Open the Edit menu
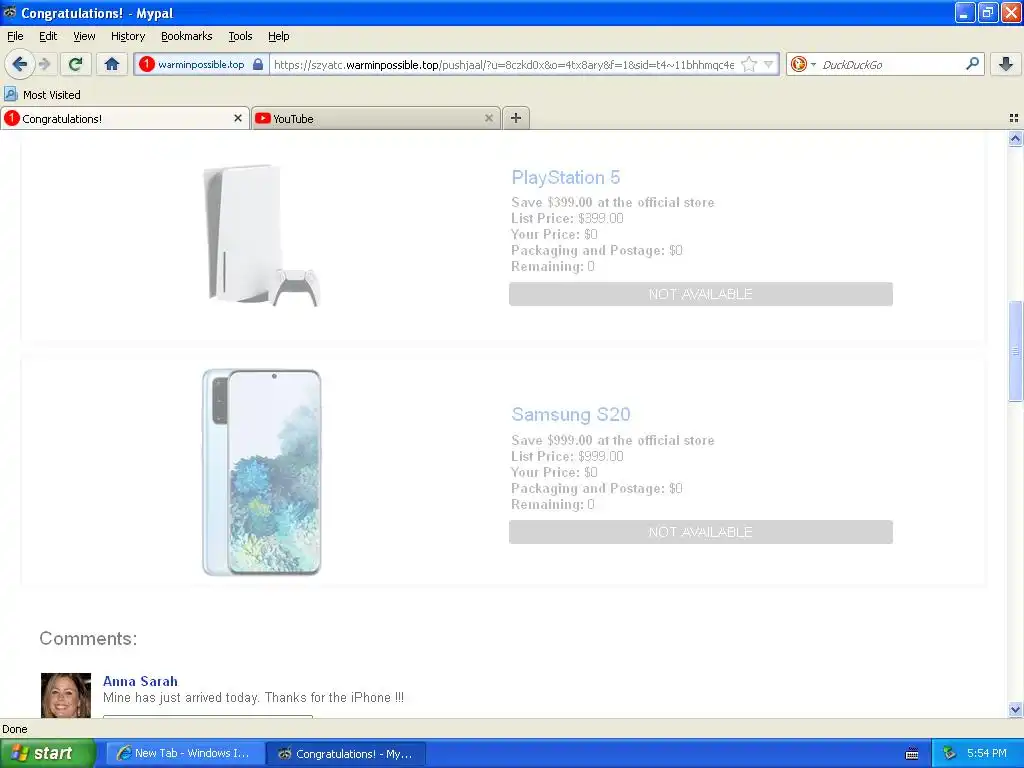Image resolution: width=1024 pixels, height=768 pixels. (x=48, y=36)
